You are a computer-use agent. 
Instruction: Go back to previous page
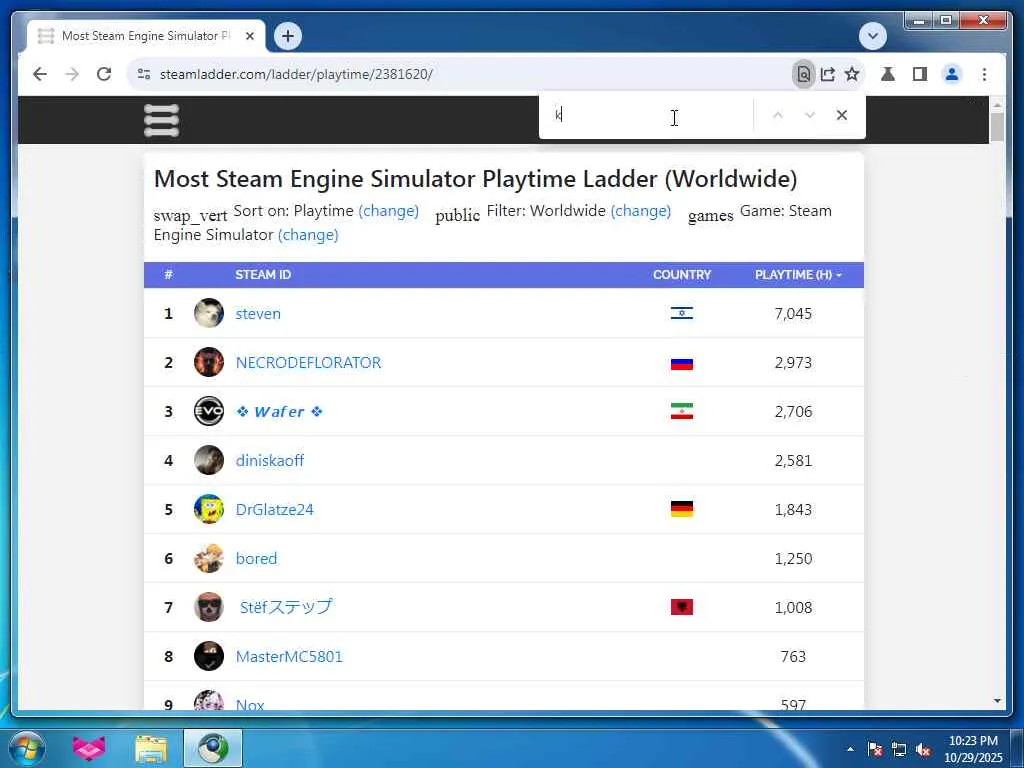click(40, 74)
